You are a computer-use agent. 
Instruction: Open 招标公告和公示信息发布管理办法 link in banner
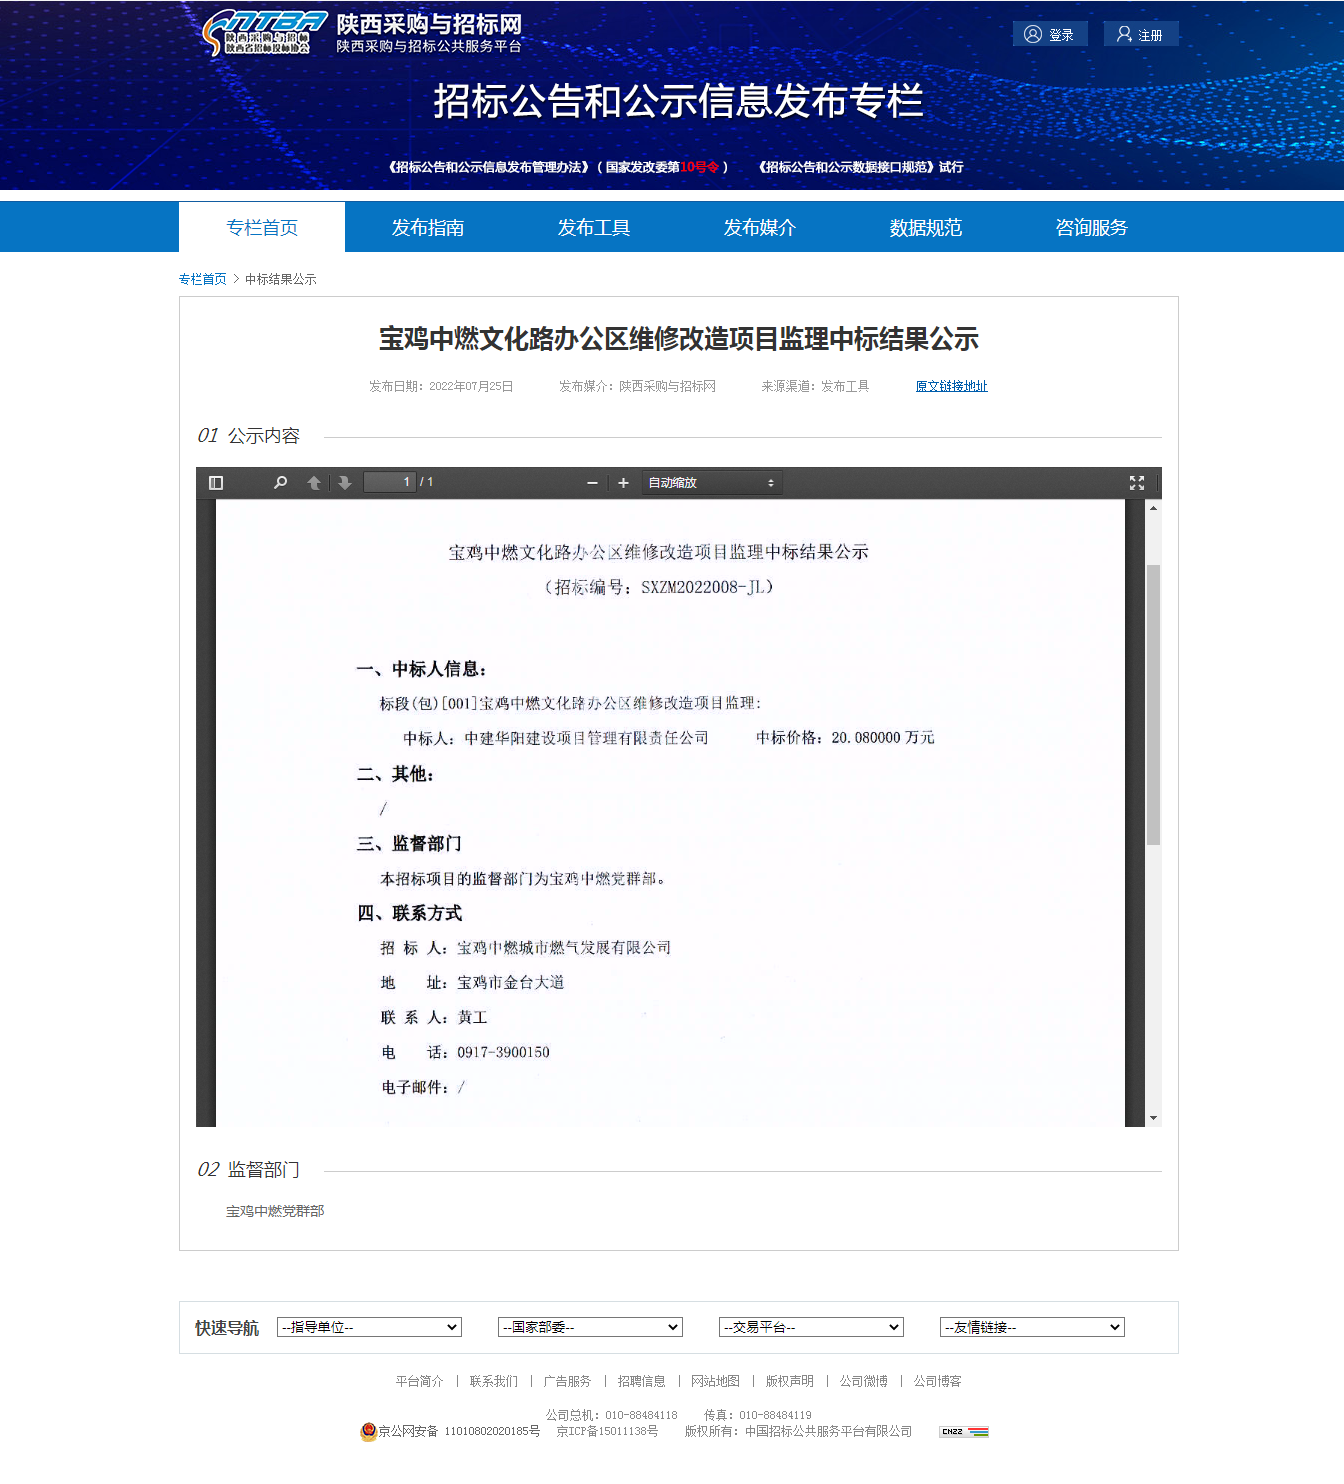(558, 167)
